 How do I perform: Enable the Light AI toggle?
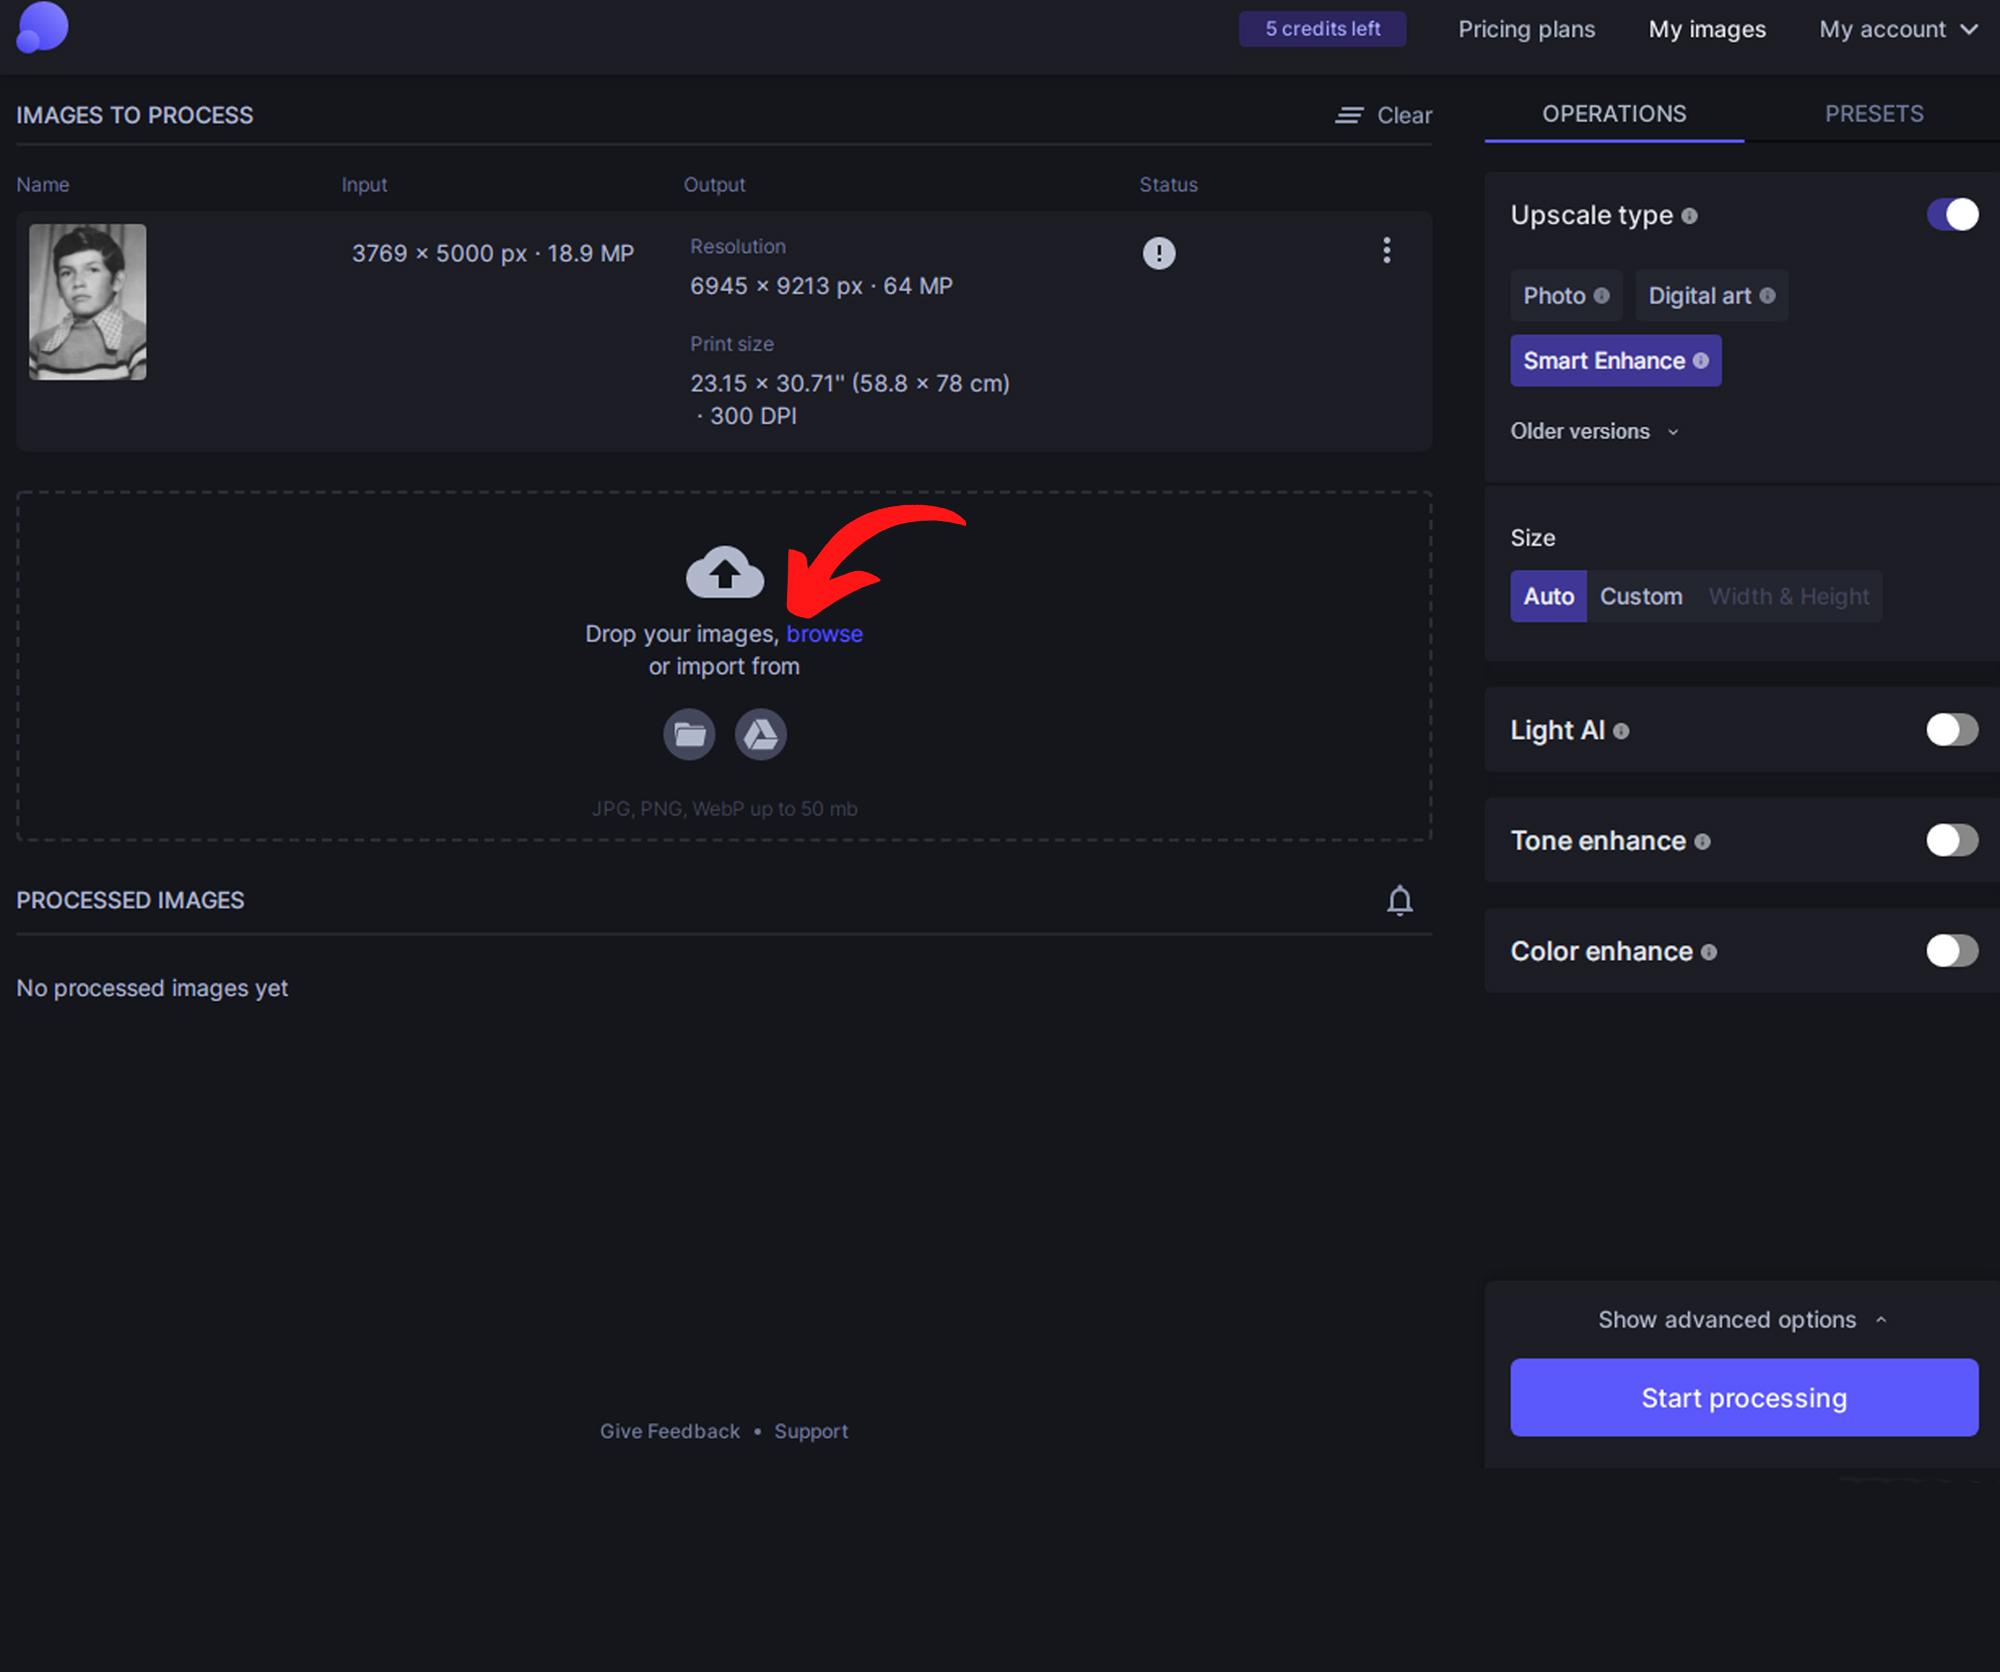pos(1951,730)
